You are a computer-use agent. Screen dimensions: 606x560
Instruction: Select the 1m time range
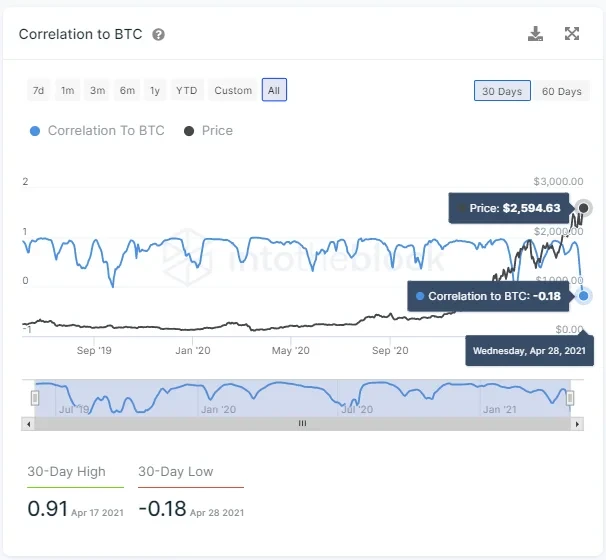pos(67,90)
